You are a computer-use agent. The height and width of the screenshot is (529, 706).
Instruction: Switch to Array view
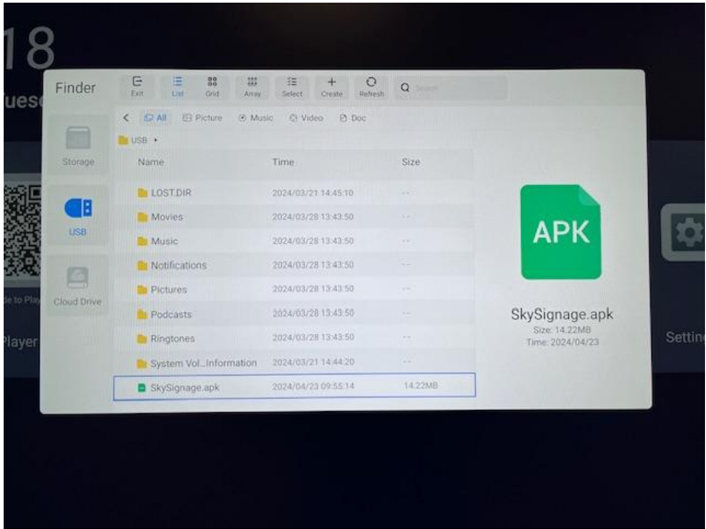[x=252, y=86]
